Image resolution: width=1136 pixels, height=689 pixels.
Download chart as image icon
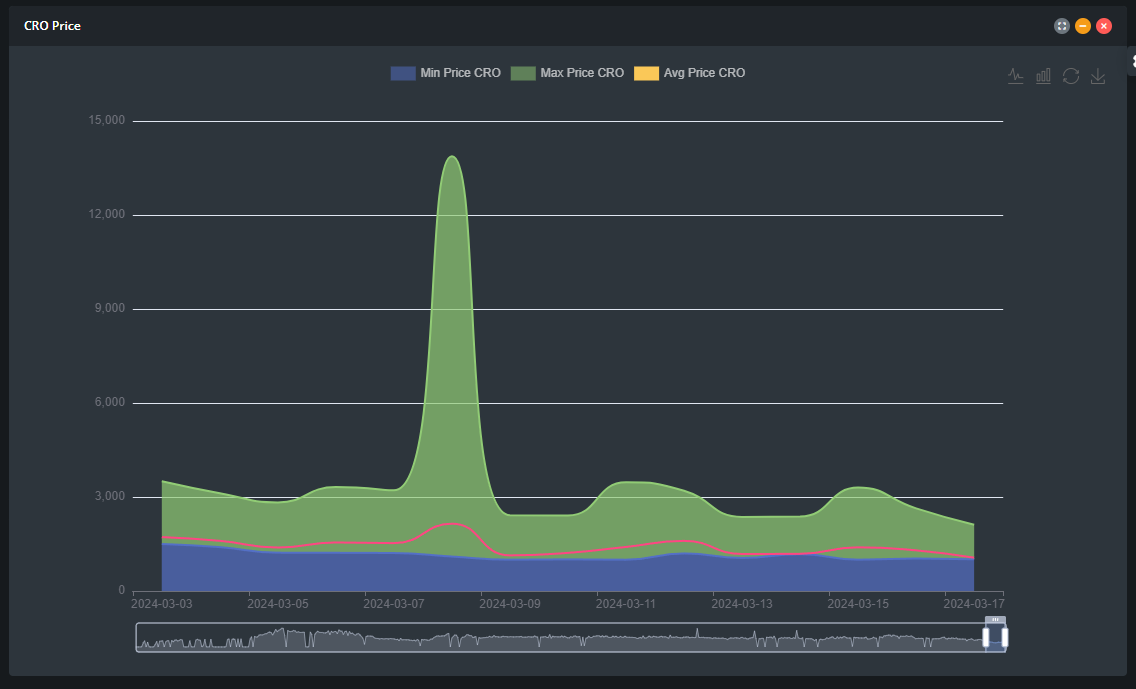point(1098,75)
